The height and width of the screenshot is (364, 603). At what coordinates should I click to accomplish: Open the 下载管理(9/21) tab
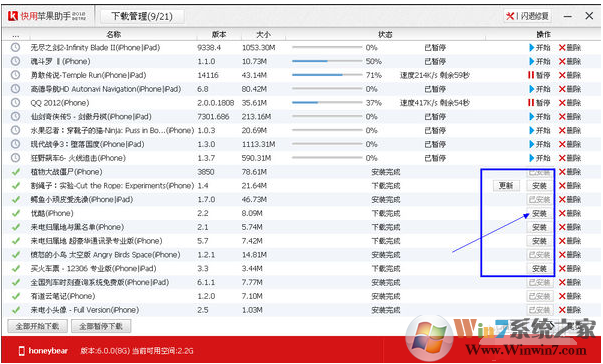tap(142, 17)
